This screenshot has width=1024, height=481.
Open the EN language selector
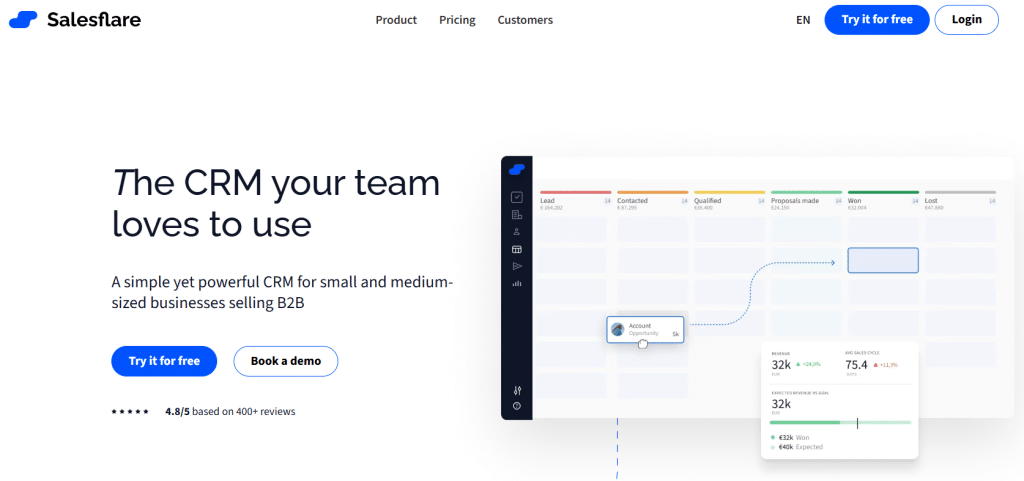(803, 20)
